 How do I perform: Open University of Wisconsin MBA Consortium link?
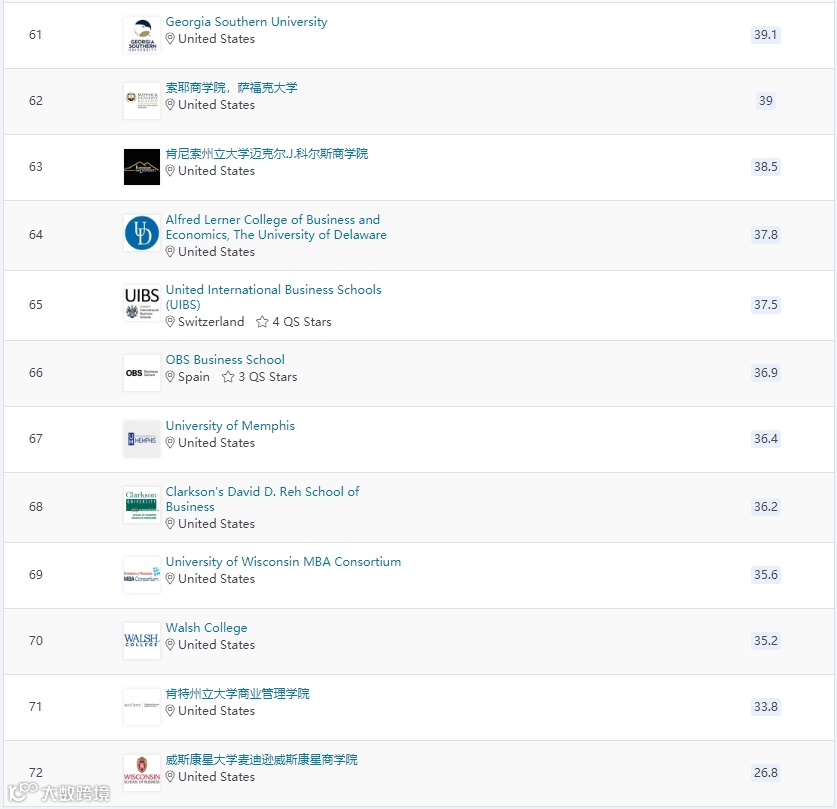[283, 562]
